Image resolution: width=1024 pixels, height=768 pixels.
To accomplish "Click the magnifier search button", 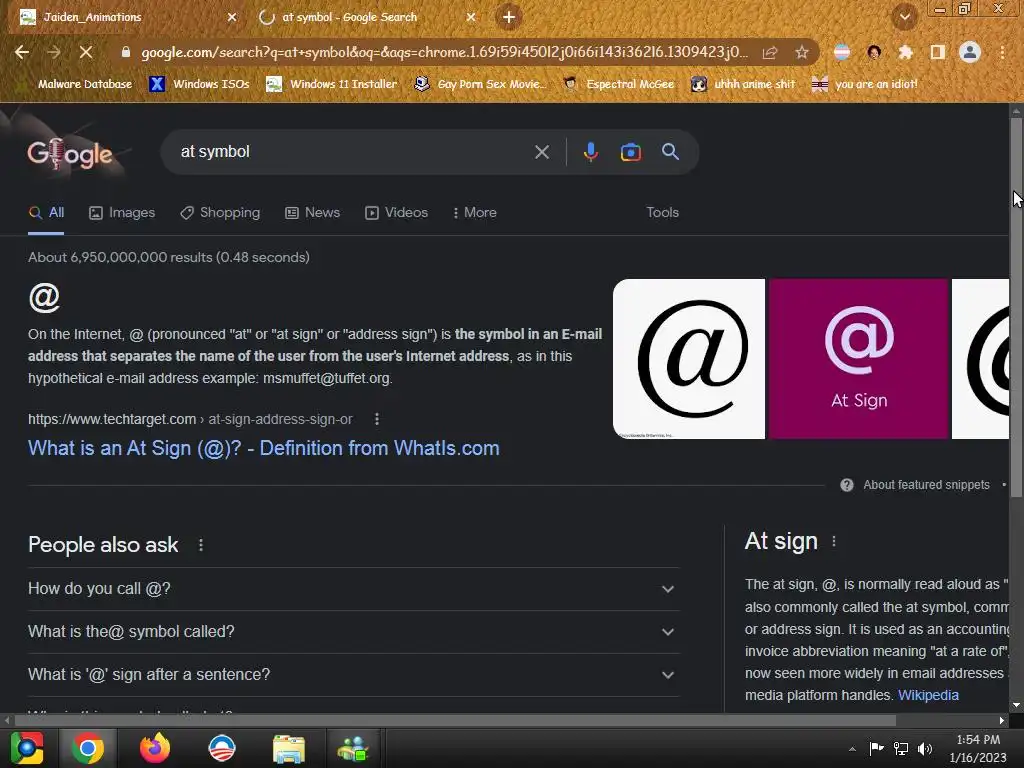I will tap(670, 152).
